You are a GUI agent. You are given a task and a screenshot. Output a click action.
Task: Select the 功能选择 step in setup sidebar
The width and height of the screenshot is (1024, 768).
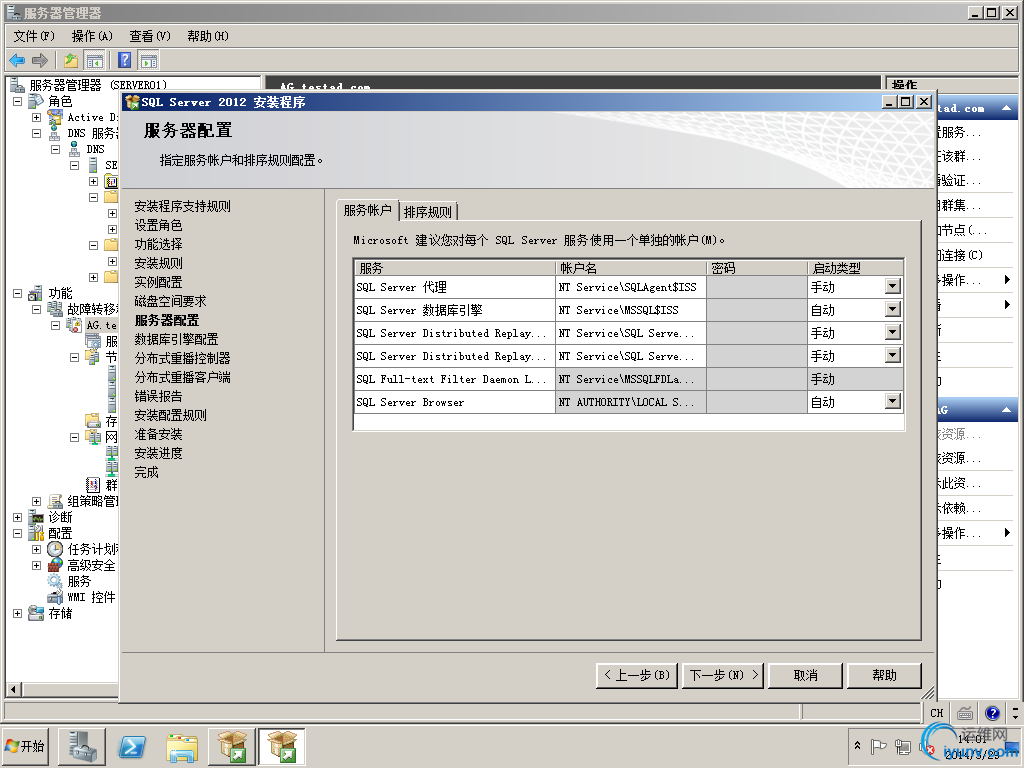[159, 244]
